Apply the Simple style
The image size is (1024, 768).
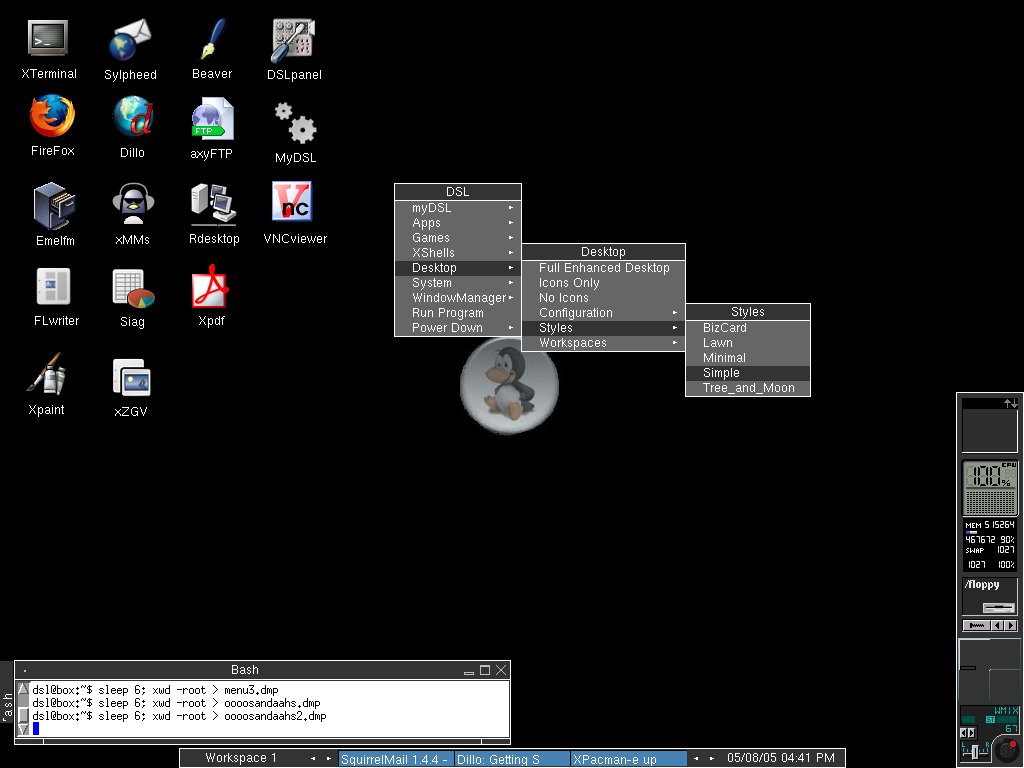pos(748,373)
